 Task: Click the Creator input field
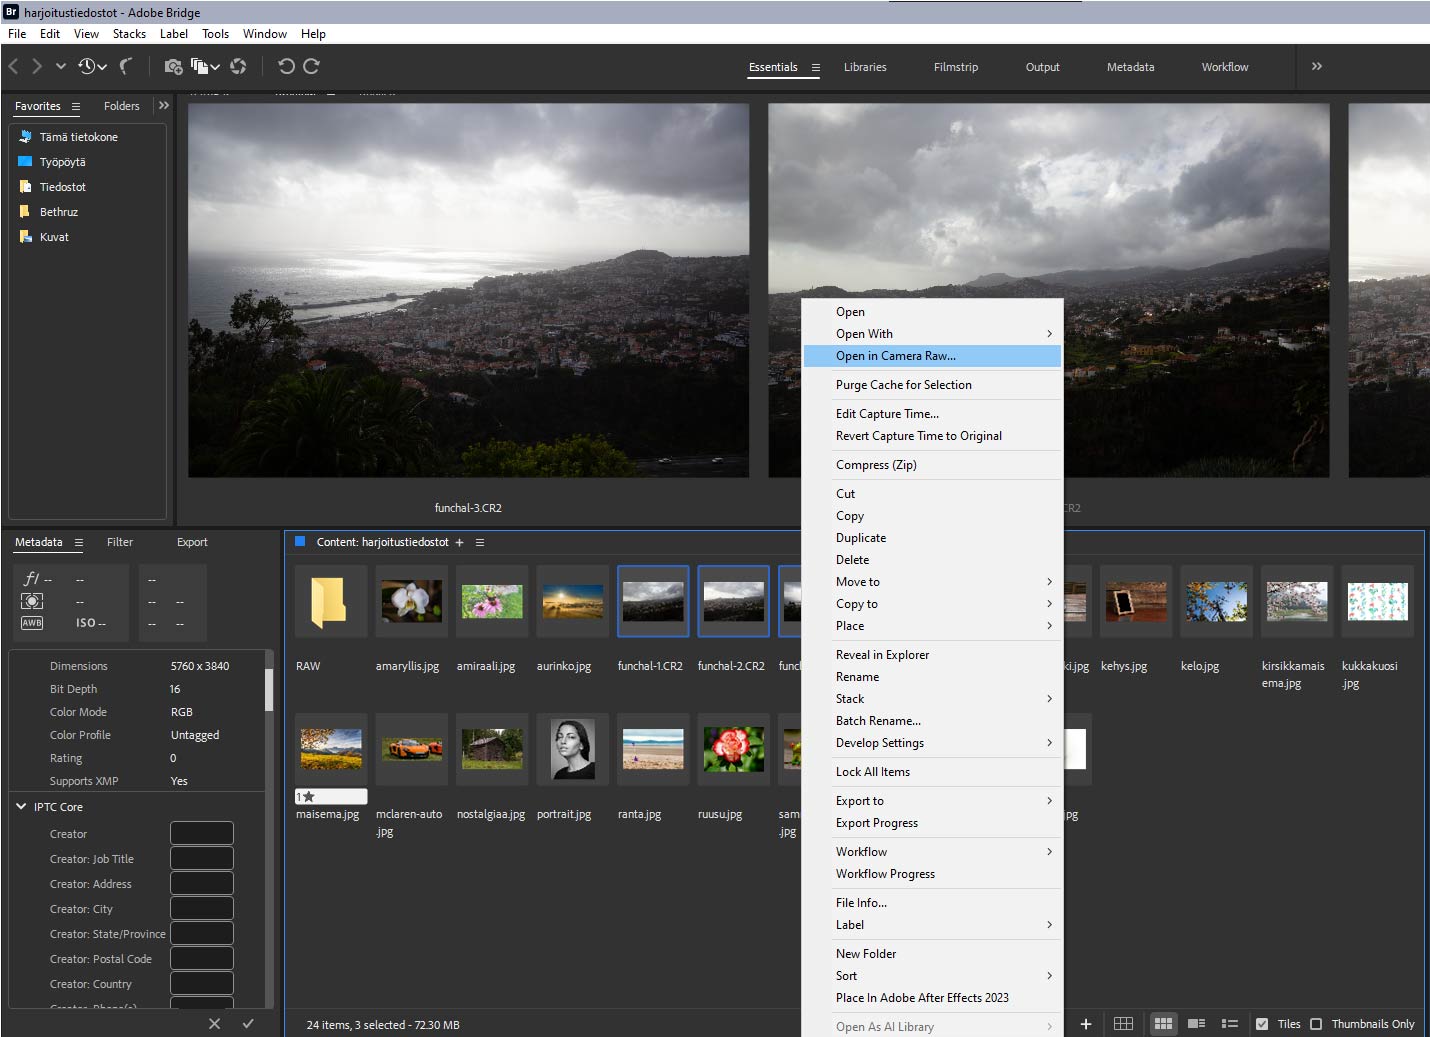coord(202,833)
